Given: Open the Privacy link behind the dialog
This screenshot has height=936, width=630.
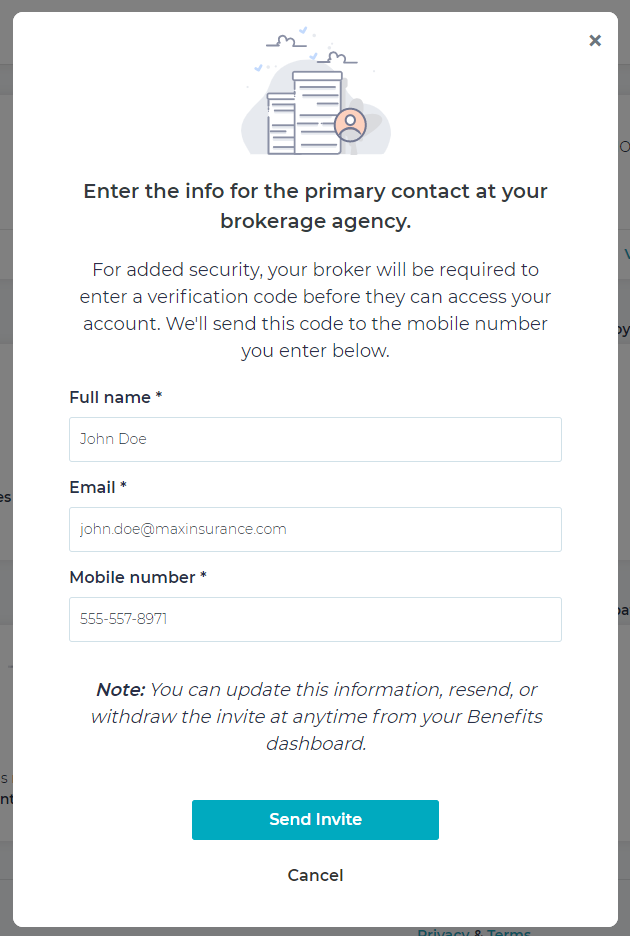Looking at the screenshot, I should 443,932.
